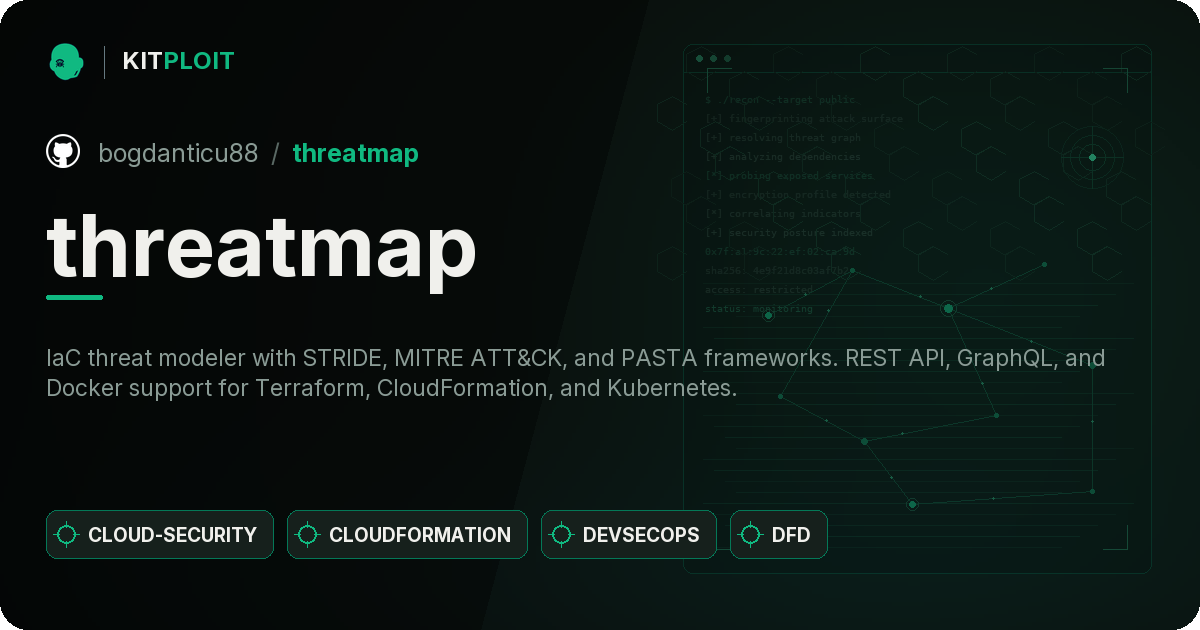Screen dimensions: 1200x630
Task: Click the 'correlating indicators' terminal line
Action: pos(782,214)
